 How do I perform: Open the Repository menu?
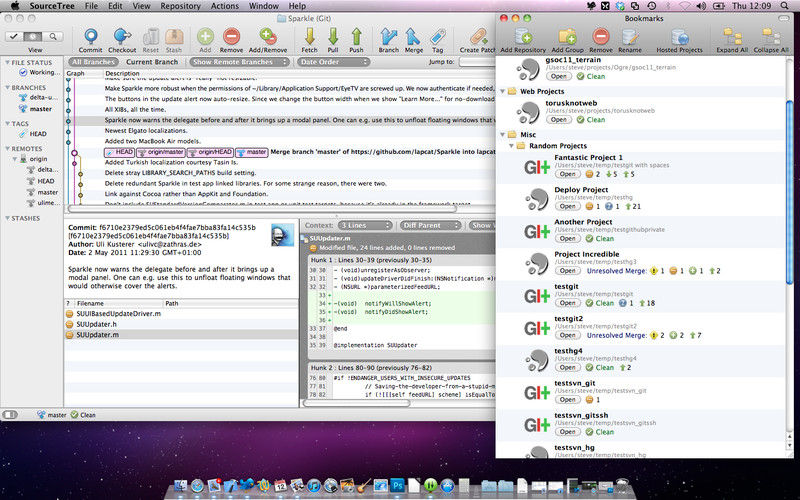(180, 6)
